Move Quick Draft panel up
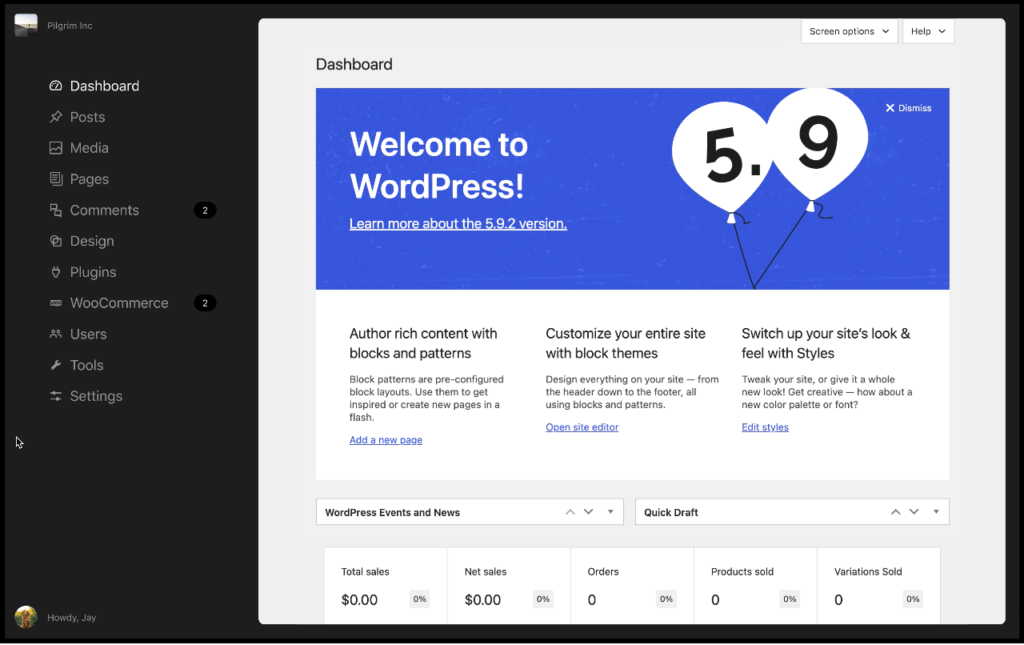The width and height of the screenshot is (1024, 645). click(895, 512)
